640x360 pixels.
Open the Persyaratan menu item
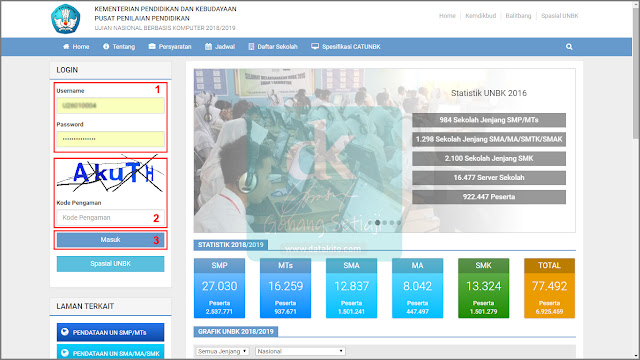tap(170, 47)
